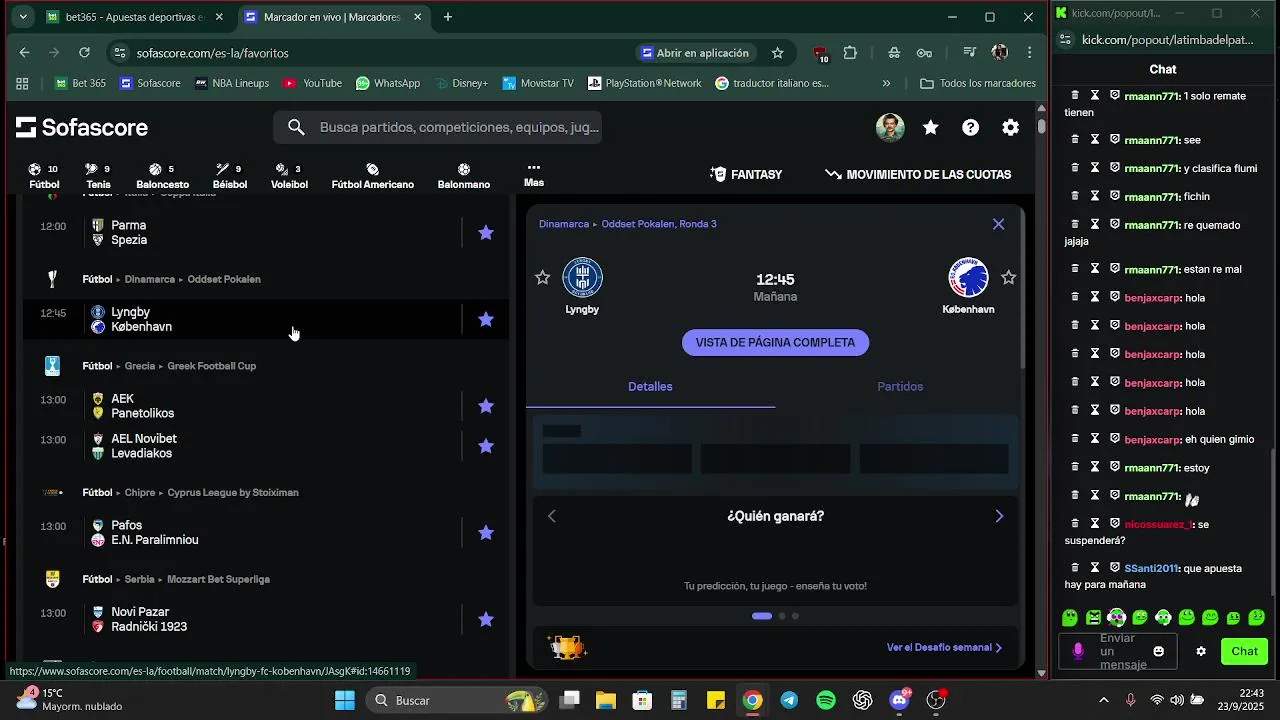Select the Béisbol sport icon
The height and width of the screenshot is (720, 1280).
point(230,176)
